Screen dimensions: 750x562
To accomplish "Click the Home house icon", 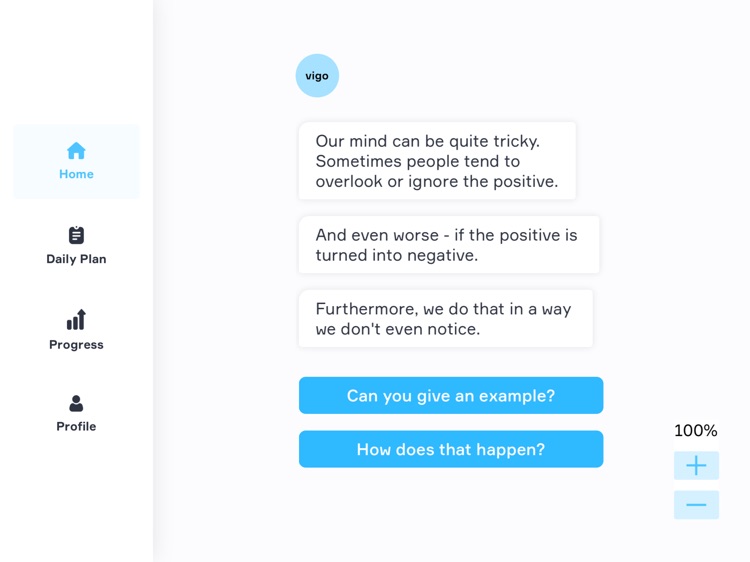I will [76, 151].
